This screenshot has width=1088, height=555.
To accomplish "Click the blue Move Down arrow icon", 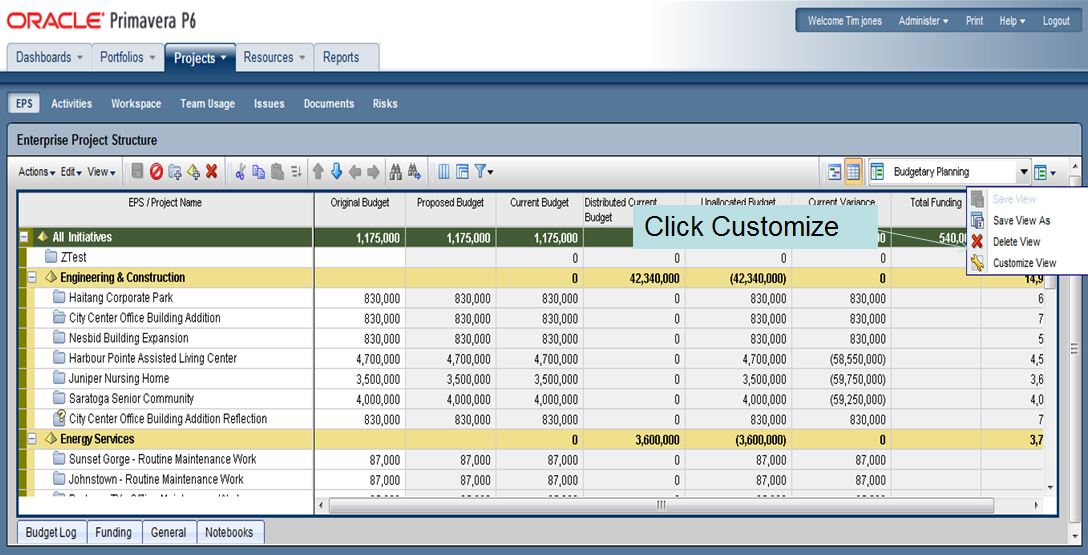I will click(x=337, y=171).
